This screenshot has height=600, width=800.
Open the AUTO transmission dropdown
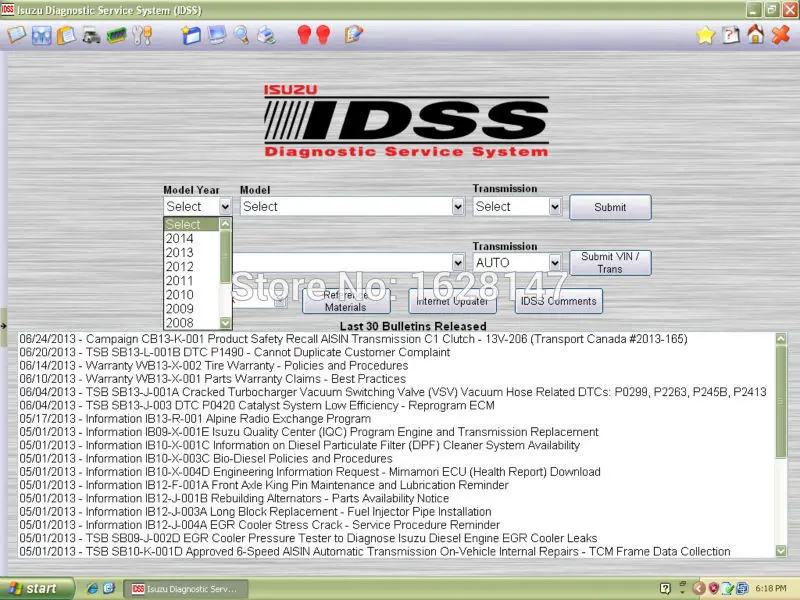pyautogui.click(x=517, y=262)
